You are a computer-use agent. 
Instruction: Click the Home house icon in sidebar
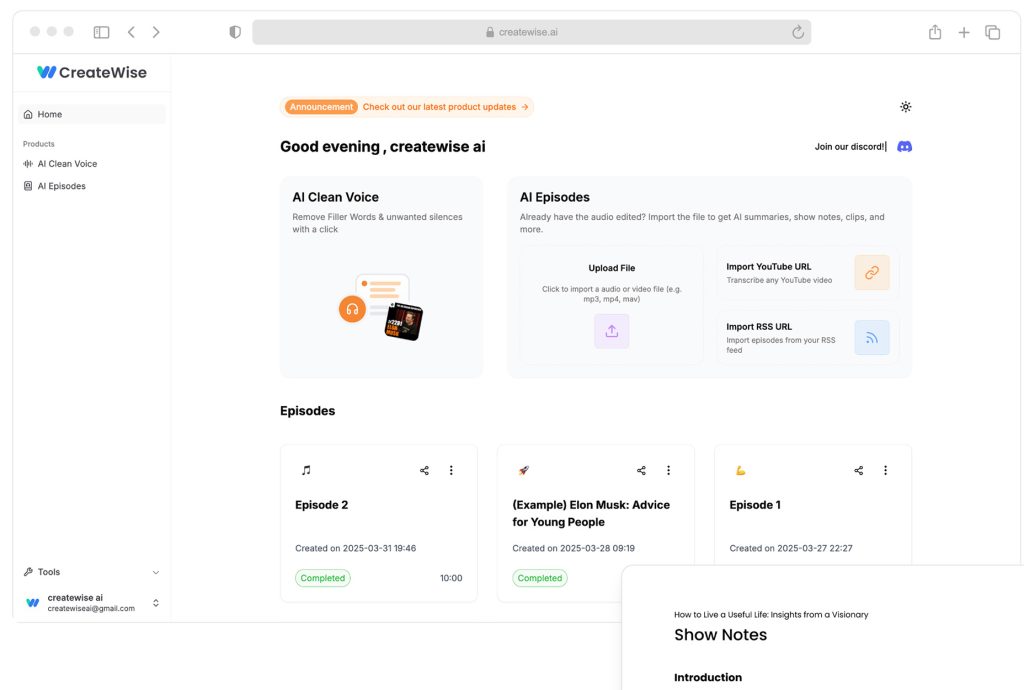pyautogui.click(x=28, y=114)
